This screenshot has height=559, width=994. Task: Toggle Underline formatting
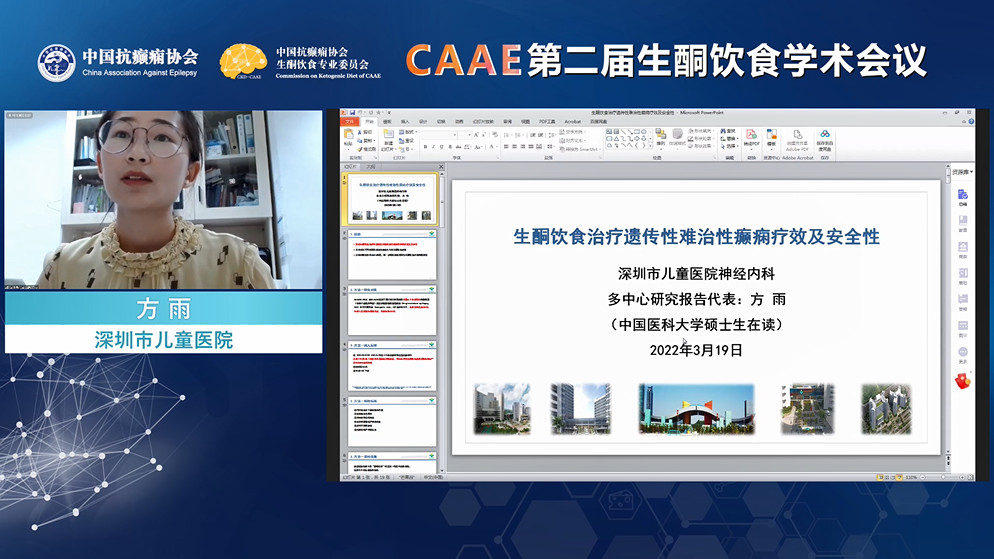click(442, 147)
